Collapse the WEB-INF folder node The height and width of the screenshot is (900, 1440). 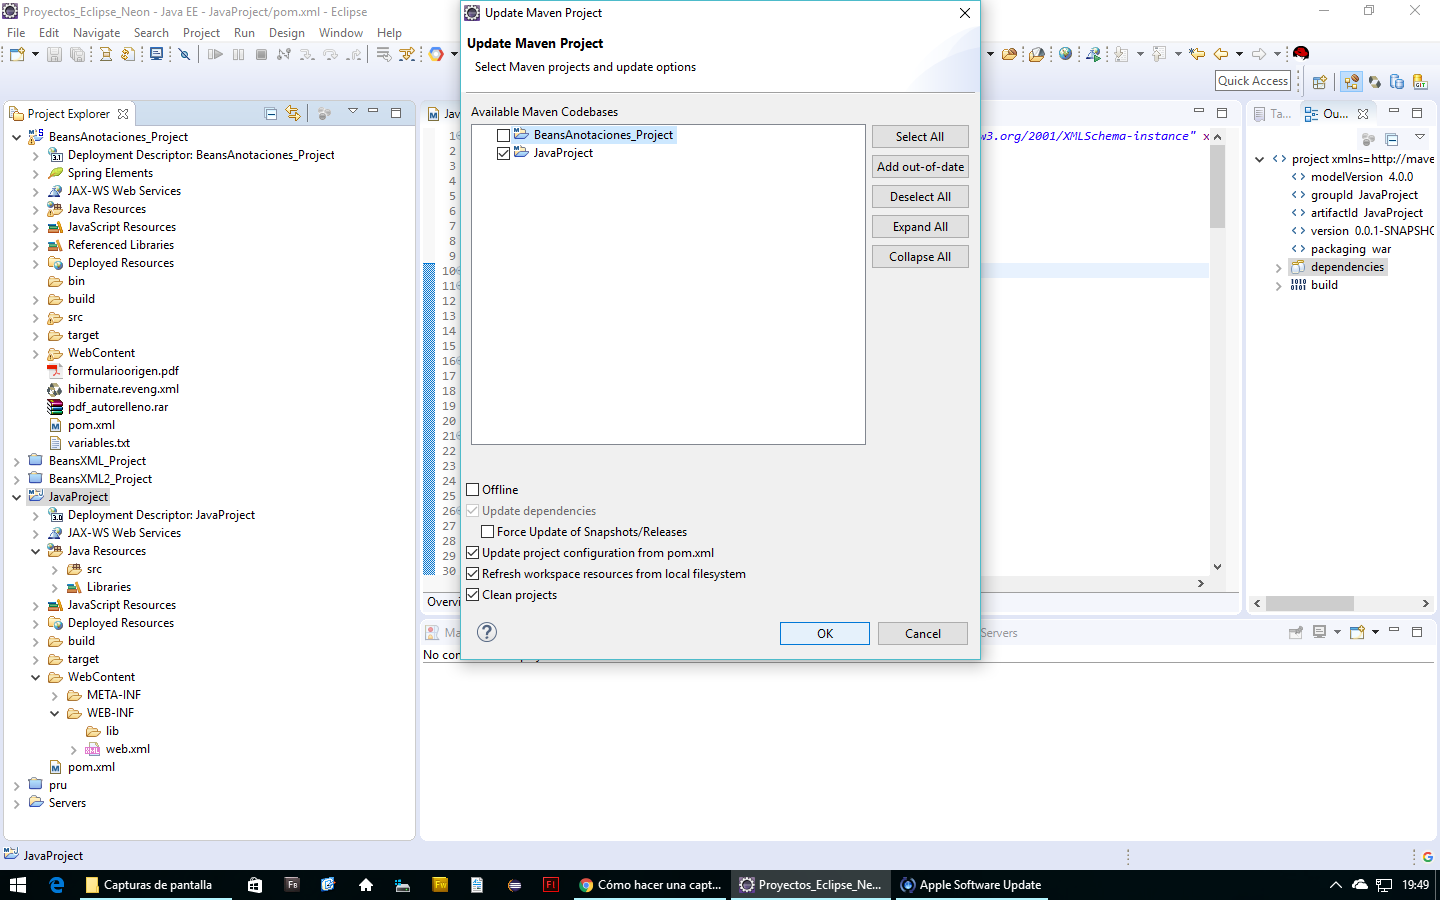tap(55, 713)
